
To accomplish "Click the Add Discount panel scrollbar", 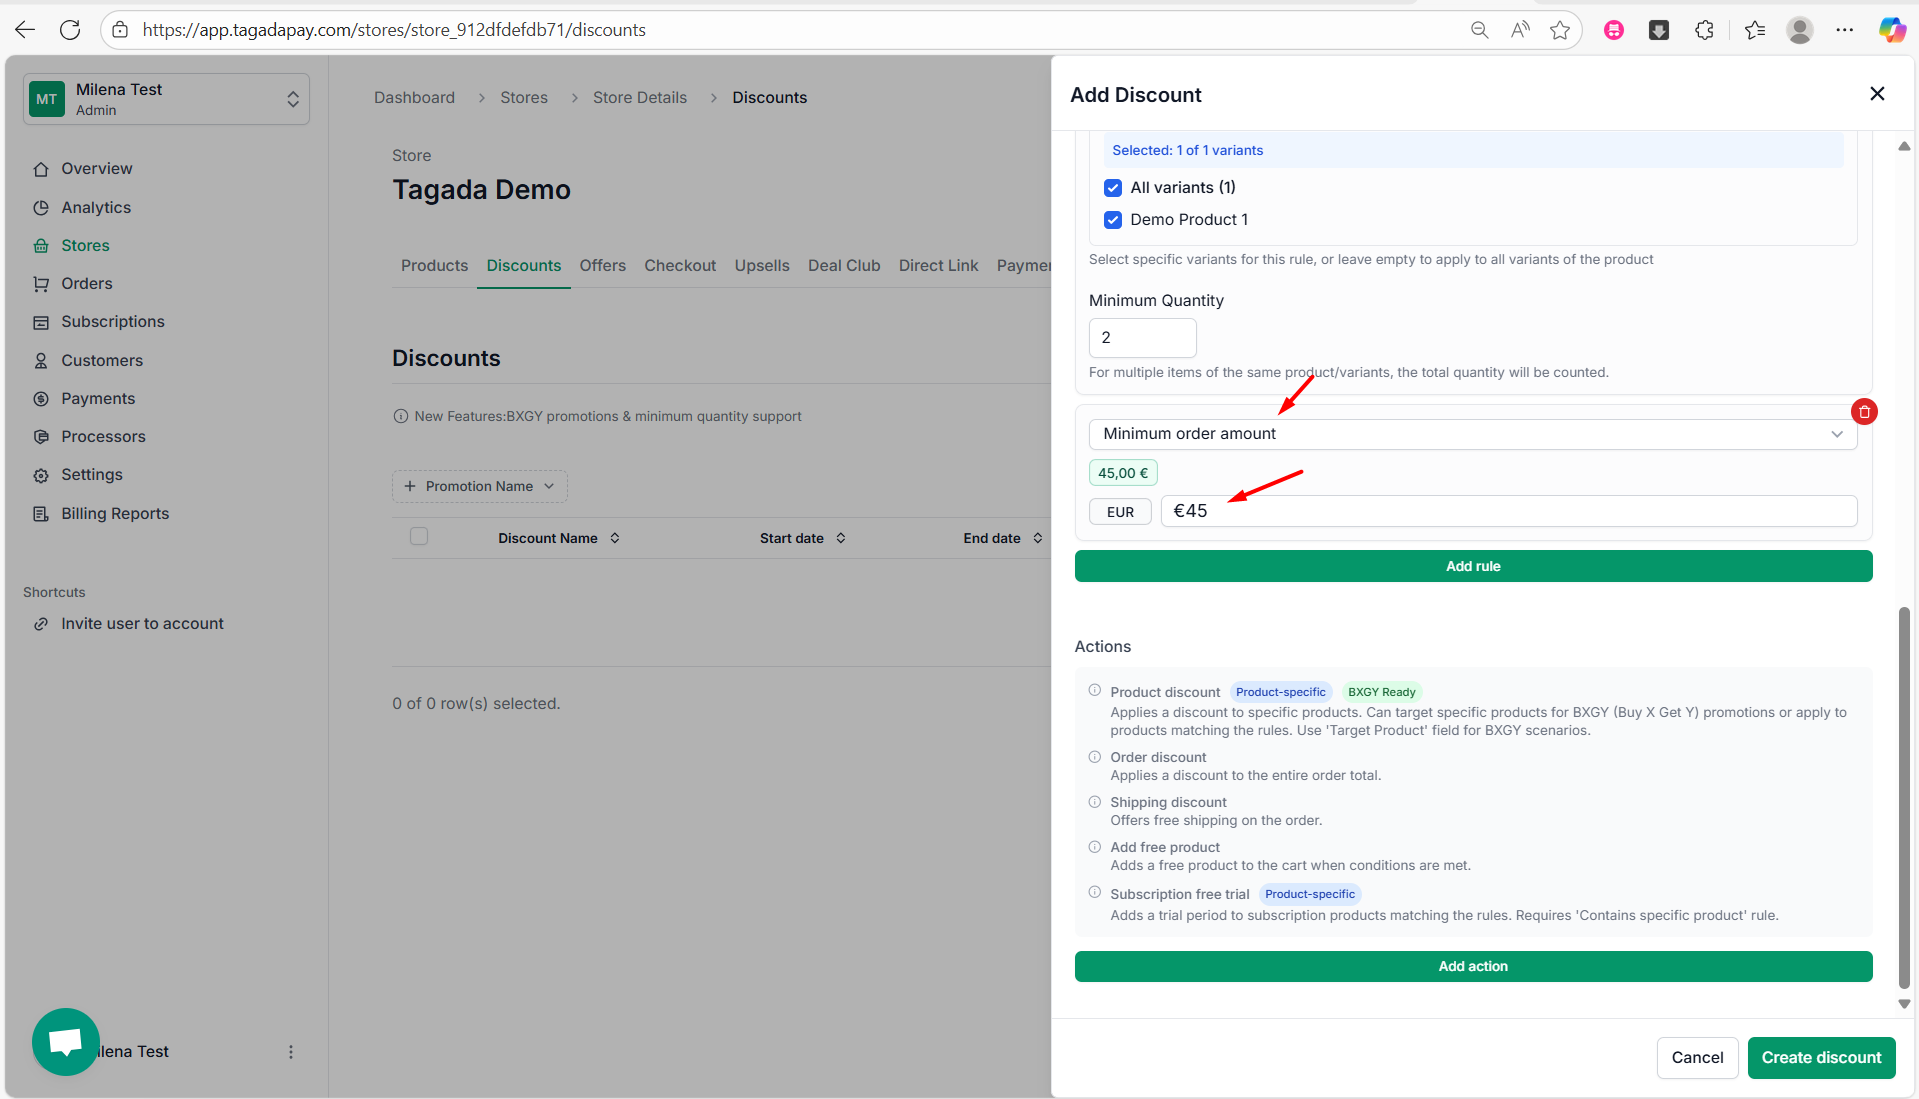I will click(x=1903, y=800).
